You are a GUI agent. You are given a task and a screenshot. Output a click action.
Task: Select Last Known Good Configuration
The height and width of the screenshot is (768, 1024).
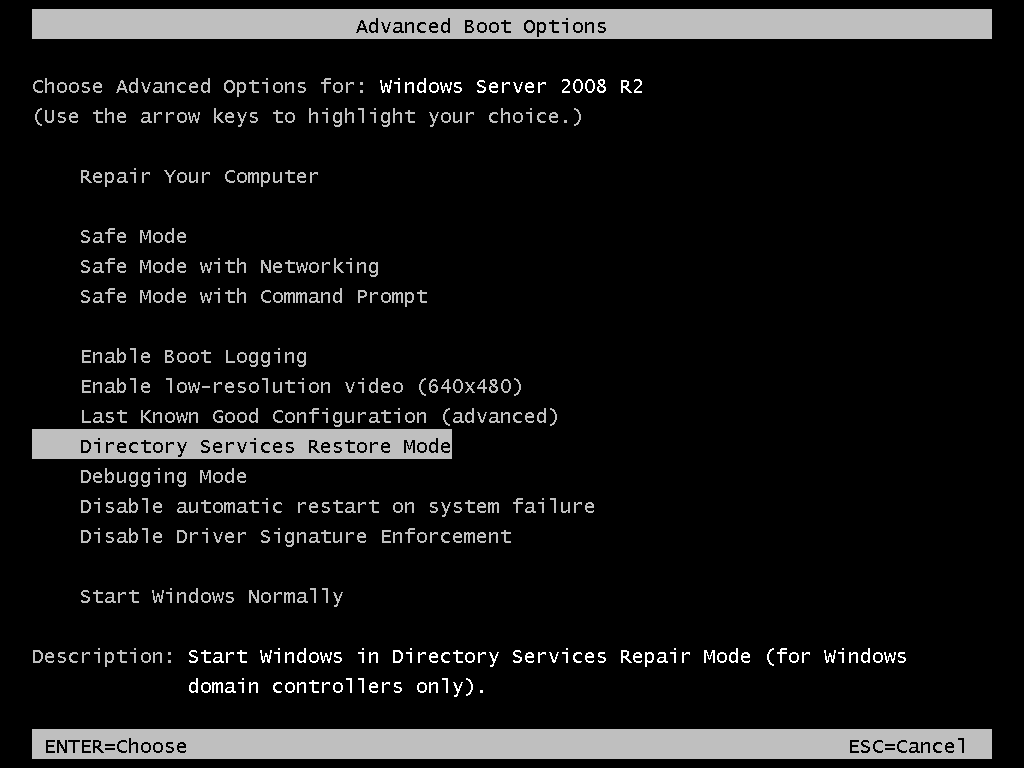[x=319, y=416]
